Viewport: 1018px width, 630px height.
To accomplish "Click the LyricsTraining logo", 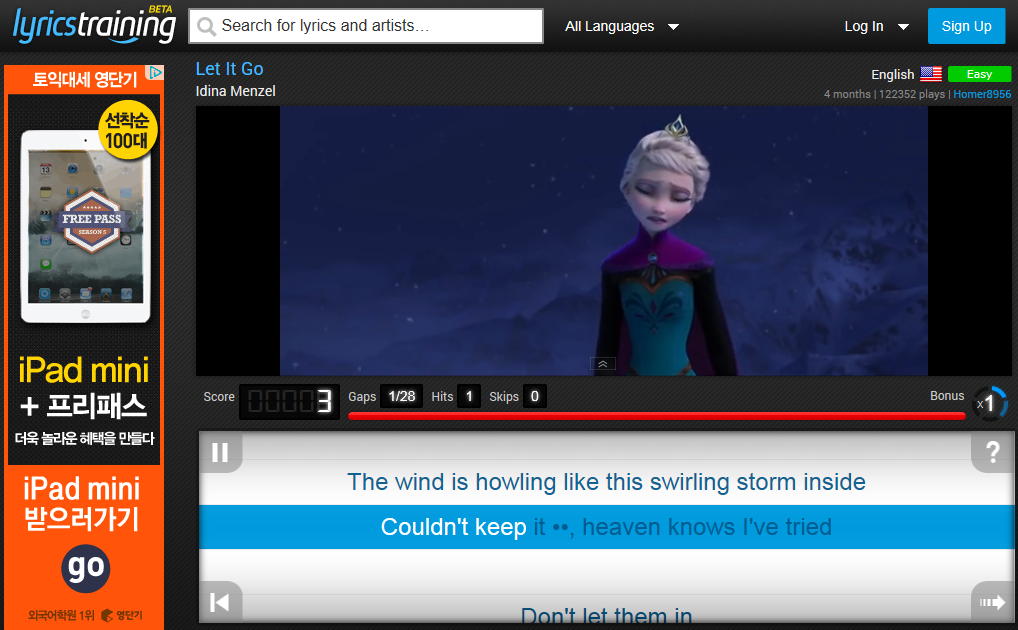I will pyautogui.click(x=94, y=25).
